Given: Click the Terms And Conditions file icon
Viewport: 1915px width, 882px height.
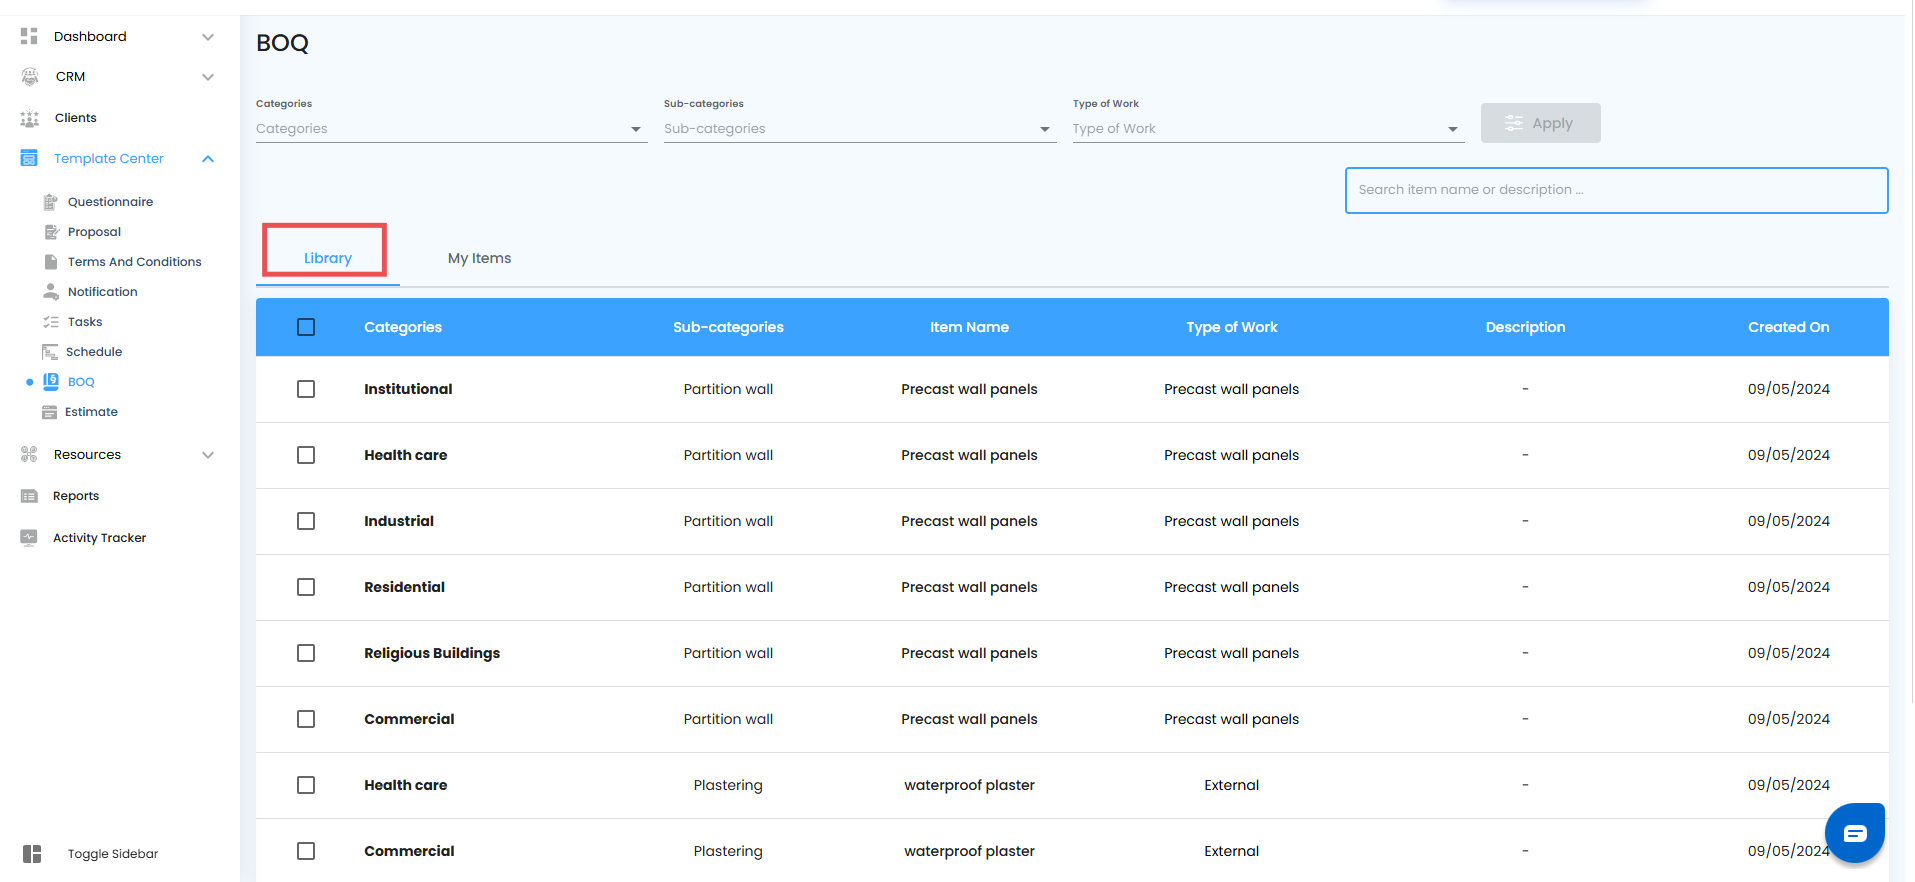Looking at the screenshot, I should 51,262.
